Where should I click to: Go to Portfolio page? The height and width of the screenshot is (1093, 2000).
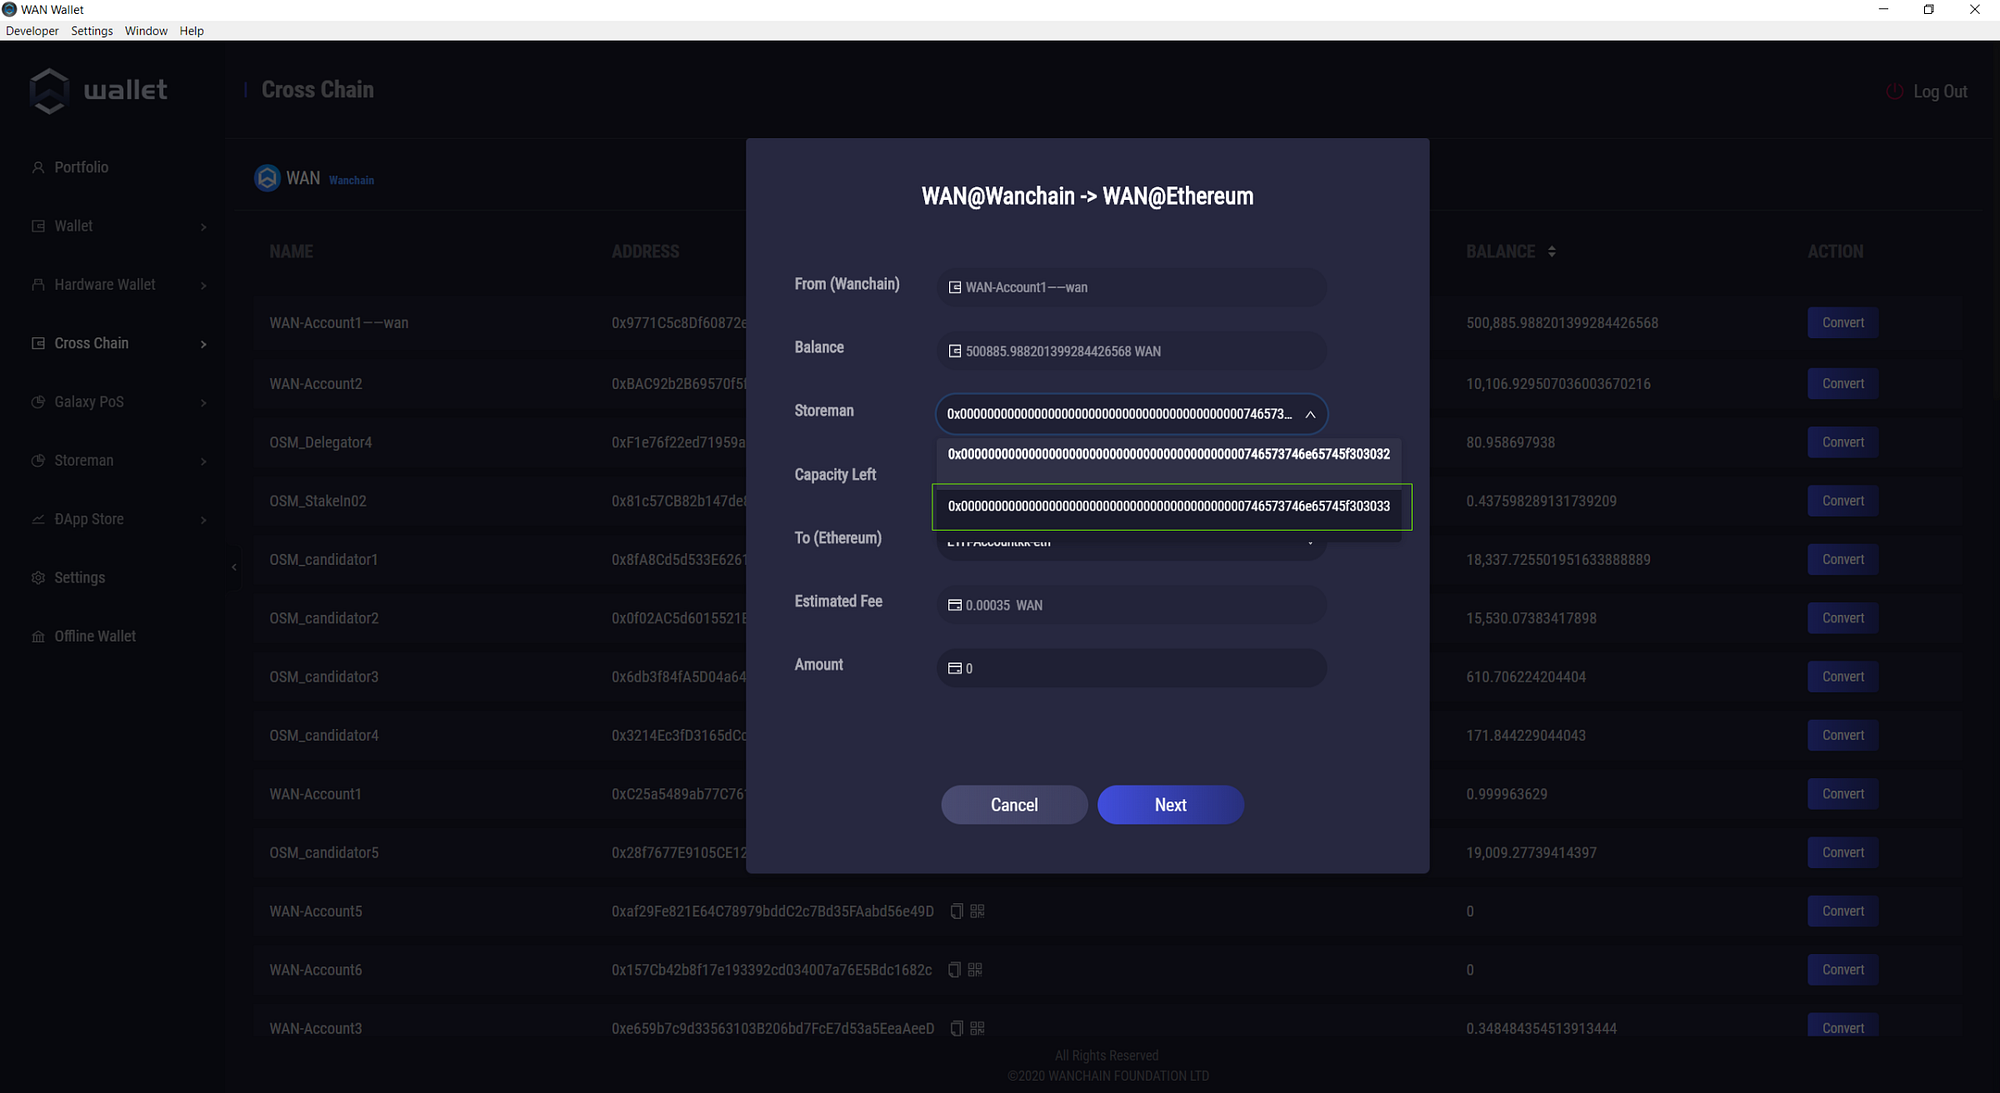pyautogui.click(x=81, y=167)
